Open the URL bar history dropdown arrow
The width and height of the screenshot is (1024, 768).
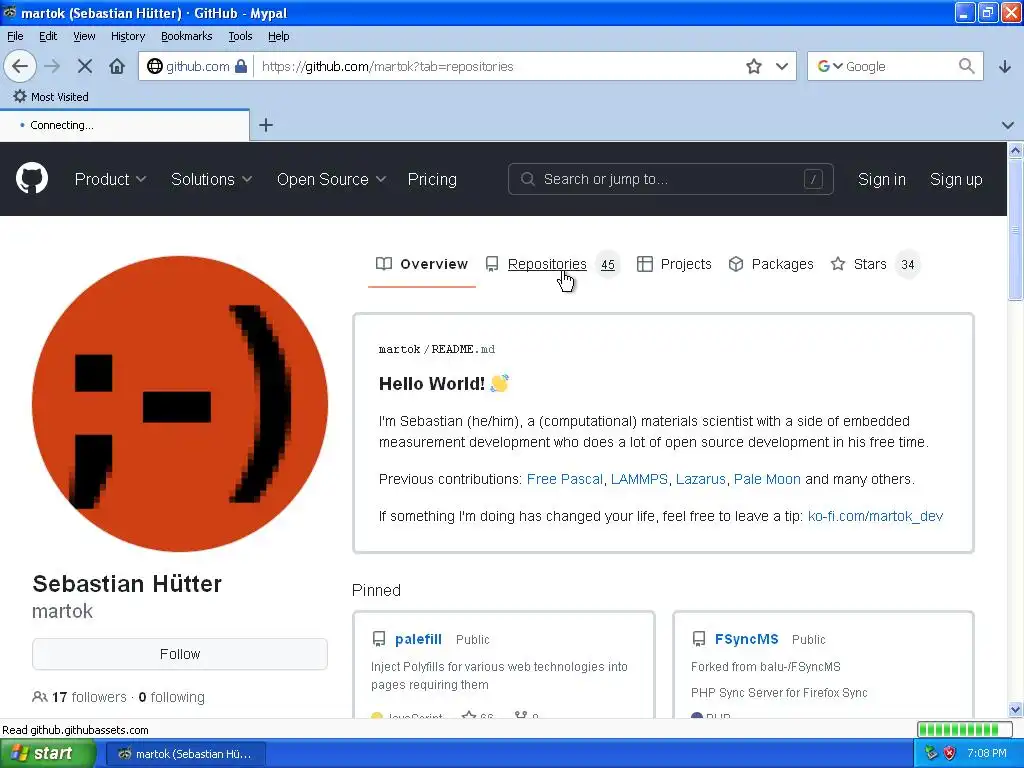[782, 66]
